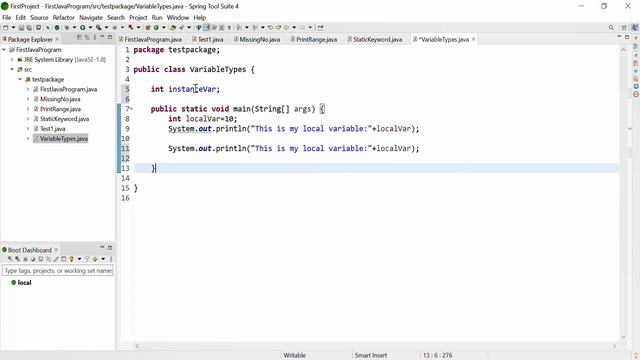Open the Back navigation history dropdown
Screen dimensions: 640x360
tap(294, 28)
